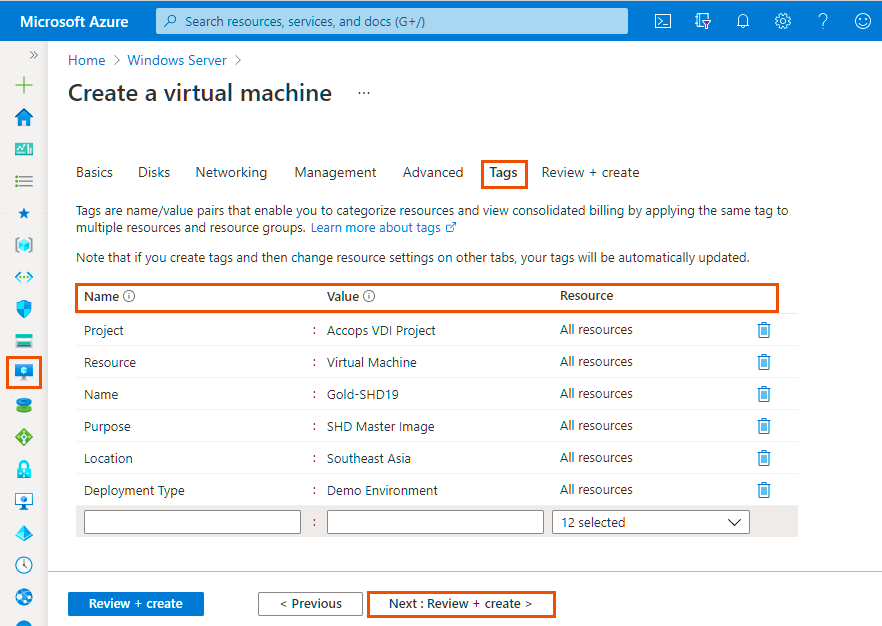Open the blue pyramid icon in the sidebar
The height and width of the screenshot is (626, 882).
[24, 533]
